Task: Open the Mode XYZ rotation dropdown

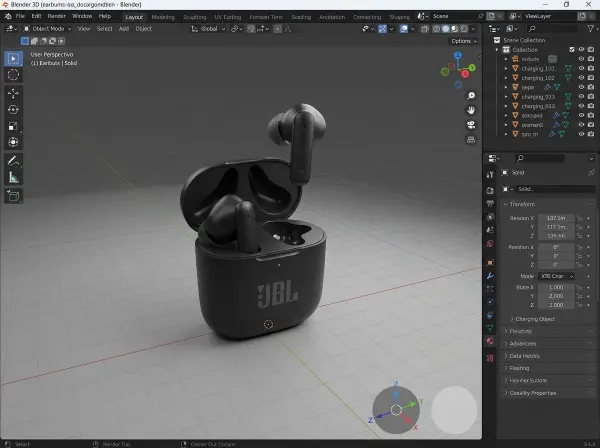Action: click(x=556, y=276)
